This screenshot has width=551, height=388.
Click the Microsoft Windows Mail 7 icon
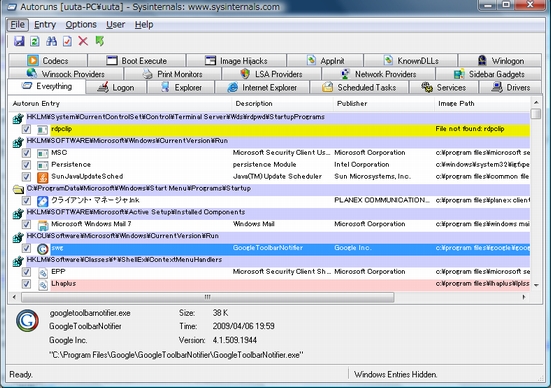click(43, 225)
